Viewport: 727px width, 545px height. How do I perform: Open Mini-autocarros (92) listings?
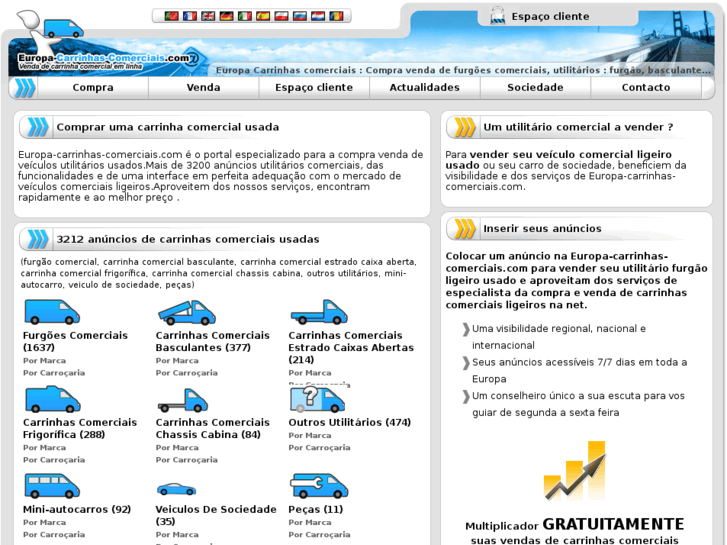tap(77, 509)
